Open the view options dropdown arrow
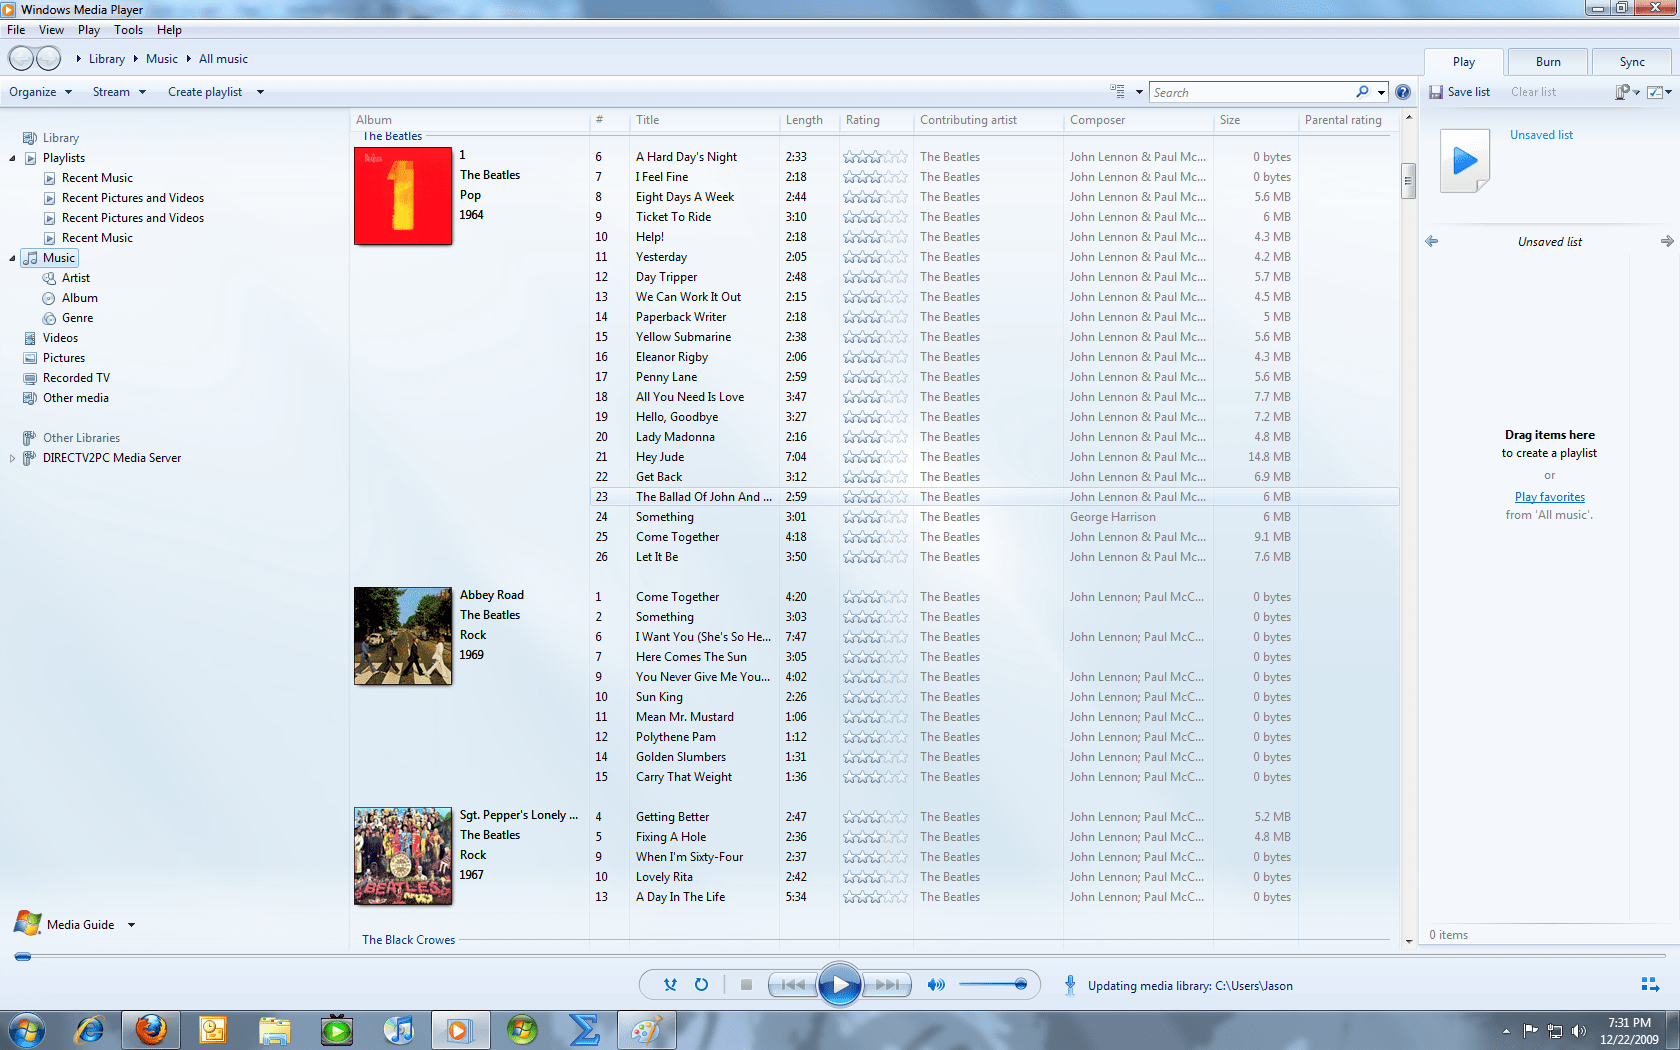Image resolution: width=1680 pixels, height=1050 pixels. [1139, 92]
